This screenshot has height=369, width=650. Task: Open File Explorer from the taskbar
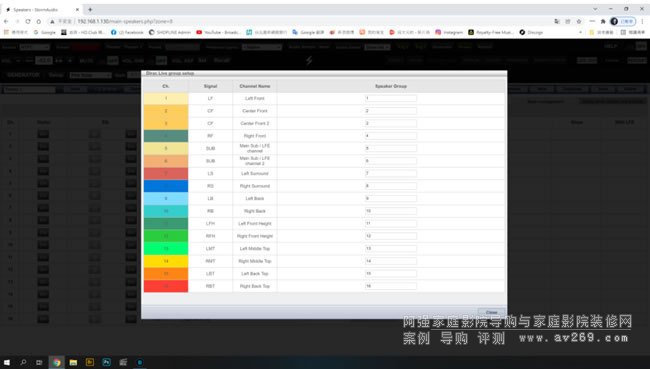click(x=73, y=362)
